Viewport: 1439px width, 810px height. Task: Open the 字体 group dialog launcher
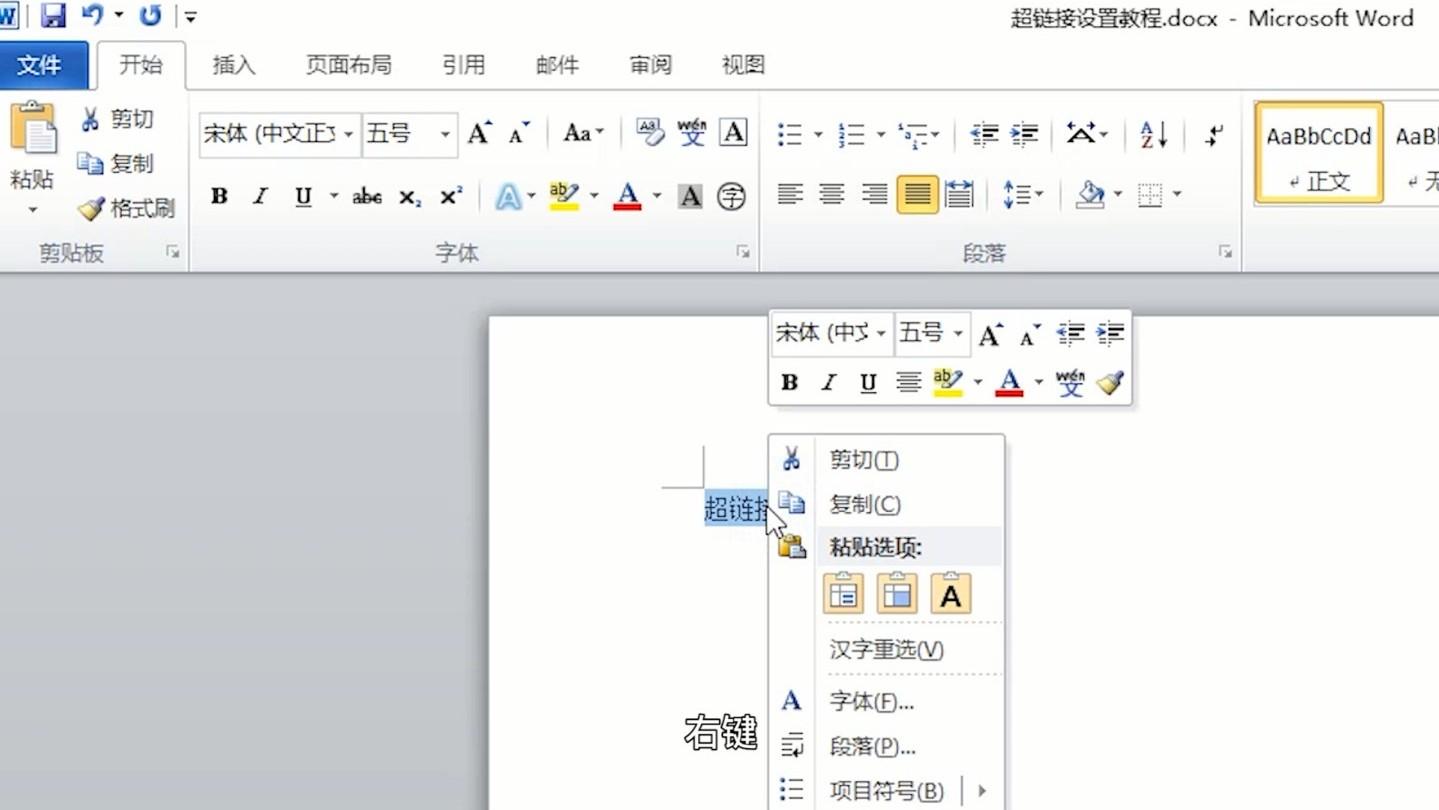pyautogui.click(x=743, y=253)
